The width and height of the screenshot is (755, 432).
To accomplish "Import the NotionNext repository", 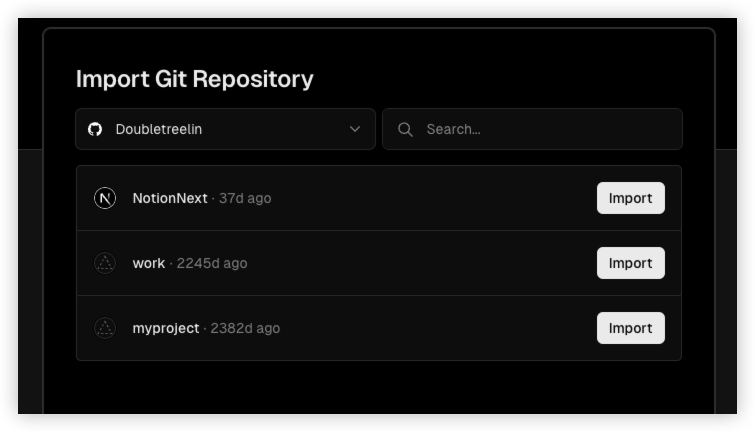I will pyautogui.click(x=631, y=198).
